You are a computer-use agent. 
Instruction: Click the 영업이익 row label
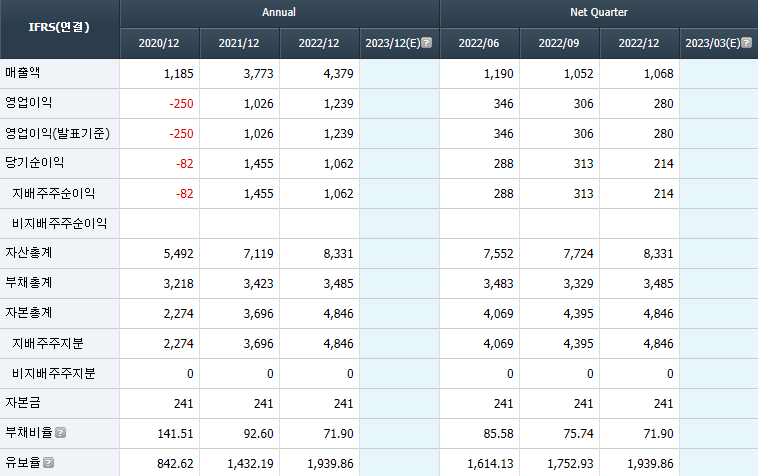click(29, 102)
